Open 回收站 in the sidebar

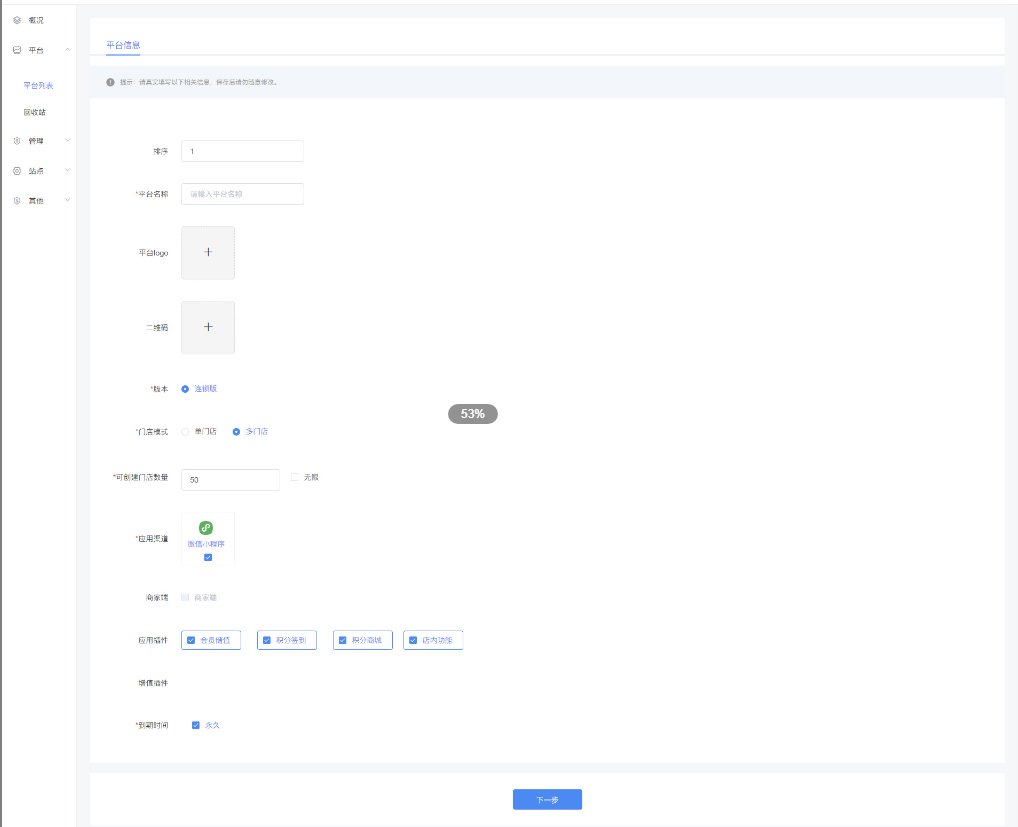tap(35, 112)
